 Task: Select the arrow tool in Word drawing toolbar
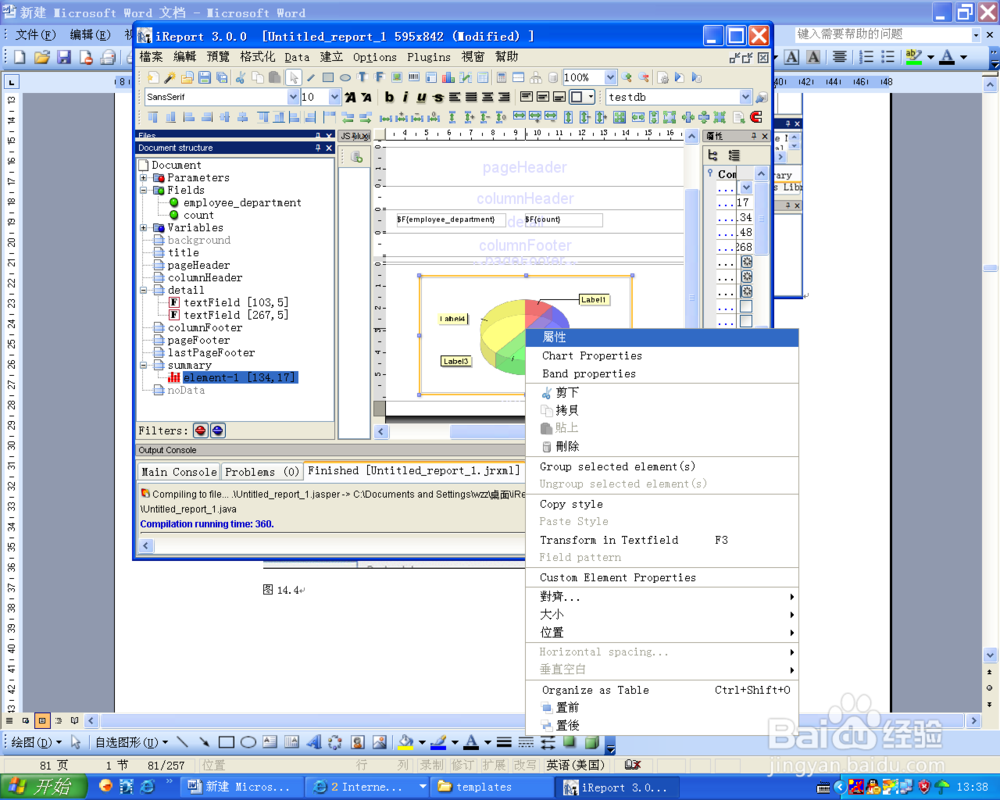(x=204, y=743)
